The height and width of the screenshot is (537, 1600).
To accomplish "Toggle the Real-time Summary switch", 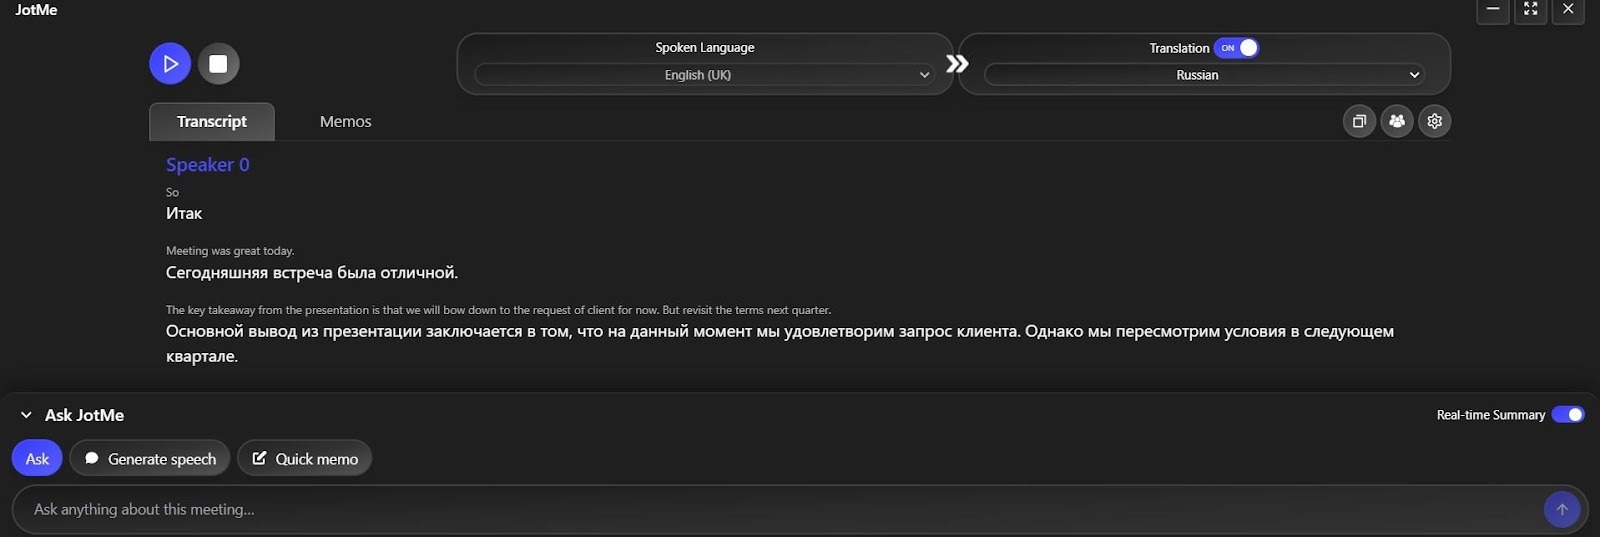I will (x=1567, y=415).
